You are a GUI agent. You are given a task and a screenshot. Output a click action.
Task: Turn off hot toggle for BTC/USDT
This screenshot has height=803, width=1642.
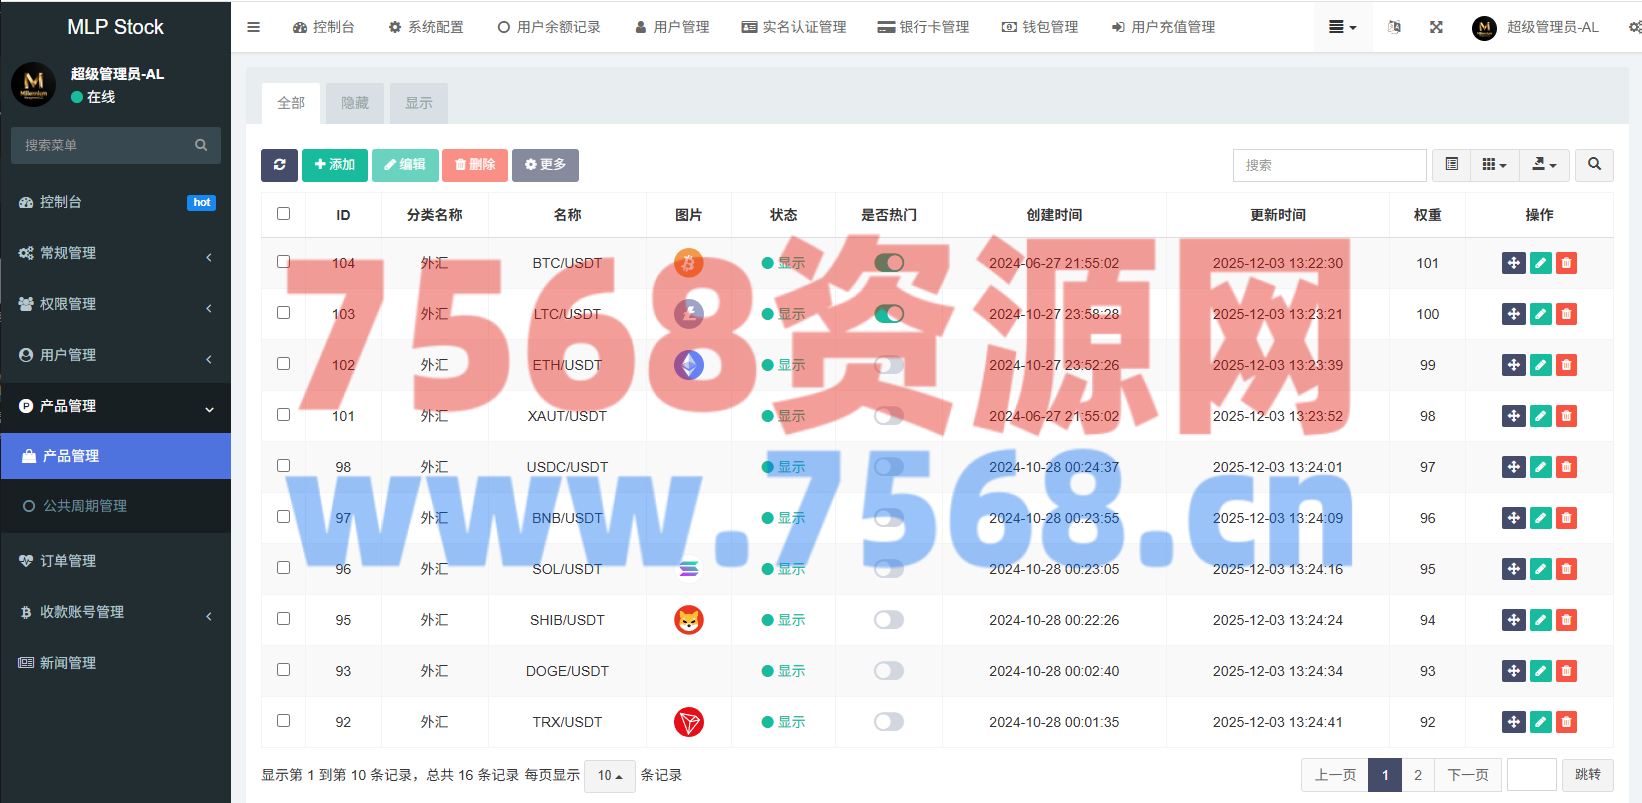[888, 263]
